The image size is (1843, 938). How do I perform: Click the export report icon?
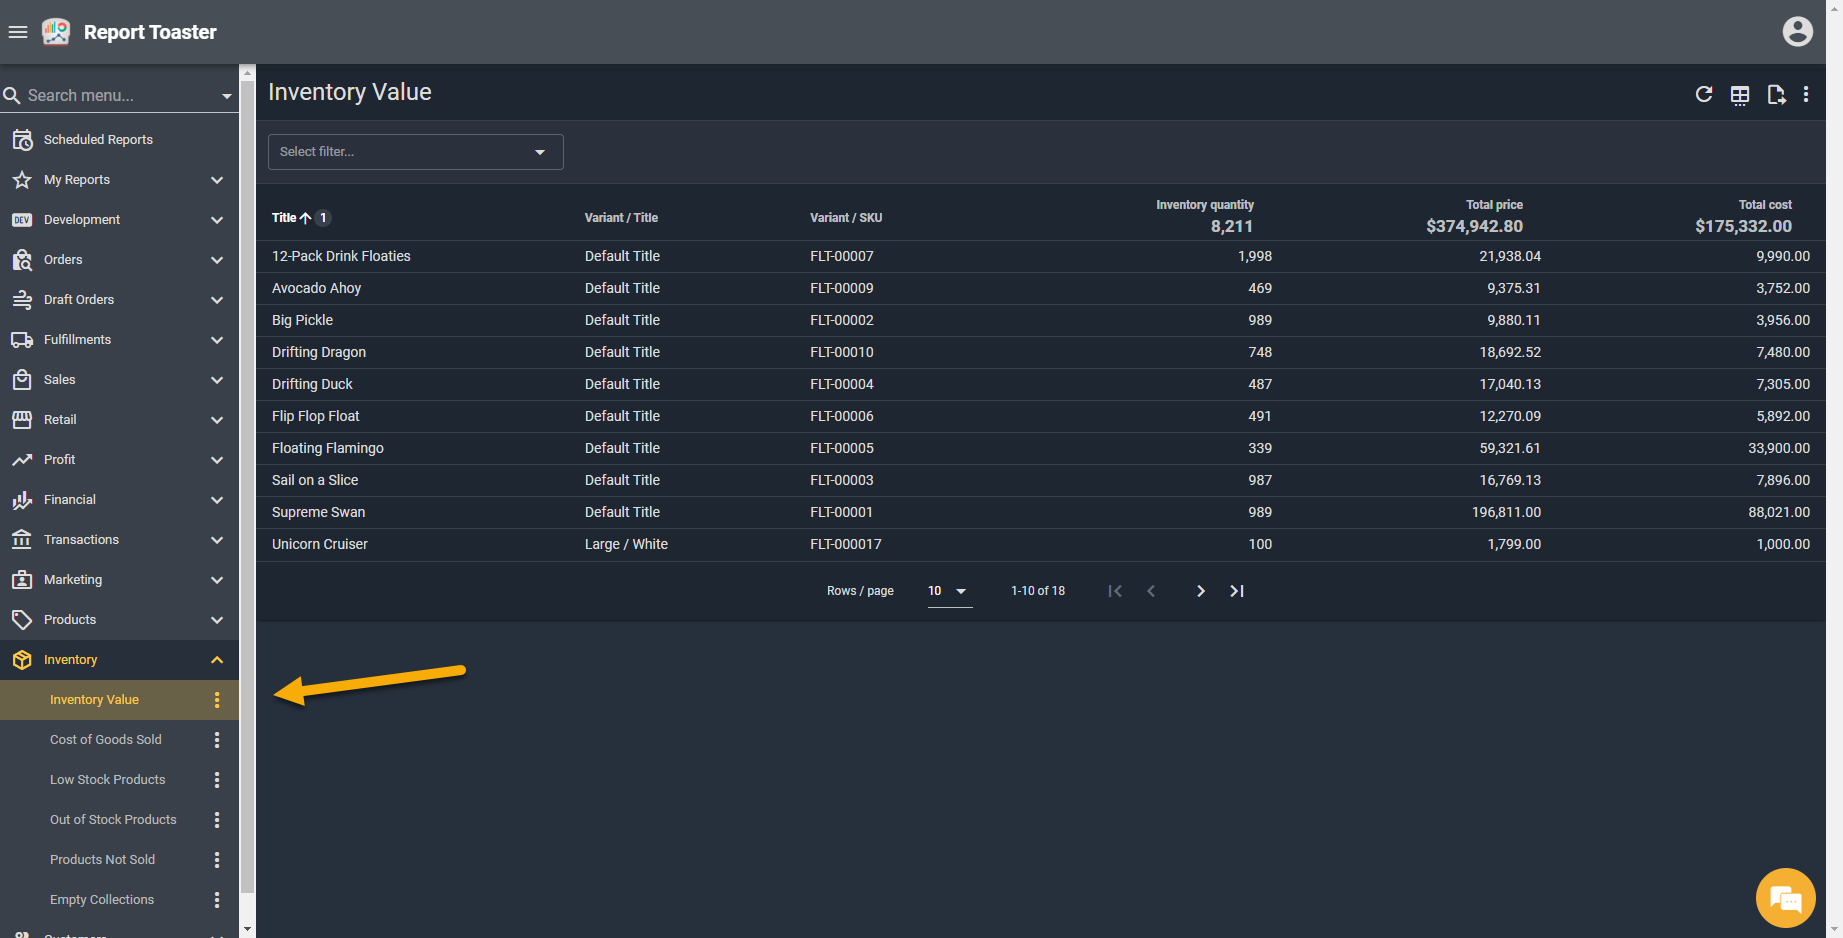point(1776,95)
